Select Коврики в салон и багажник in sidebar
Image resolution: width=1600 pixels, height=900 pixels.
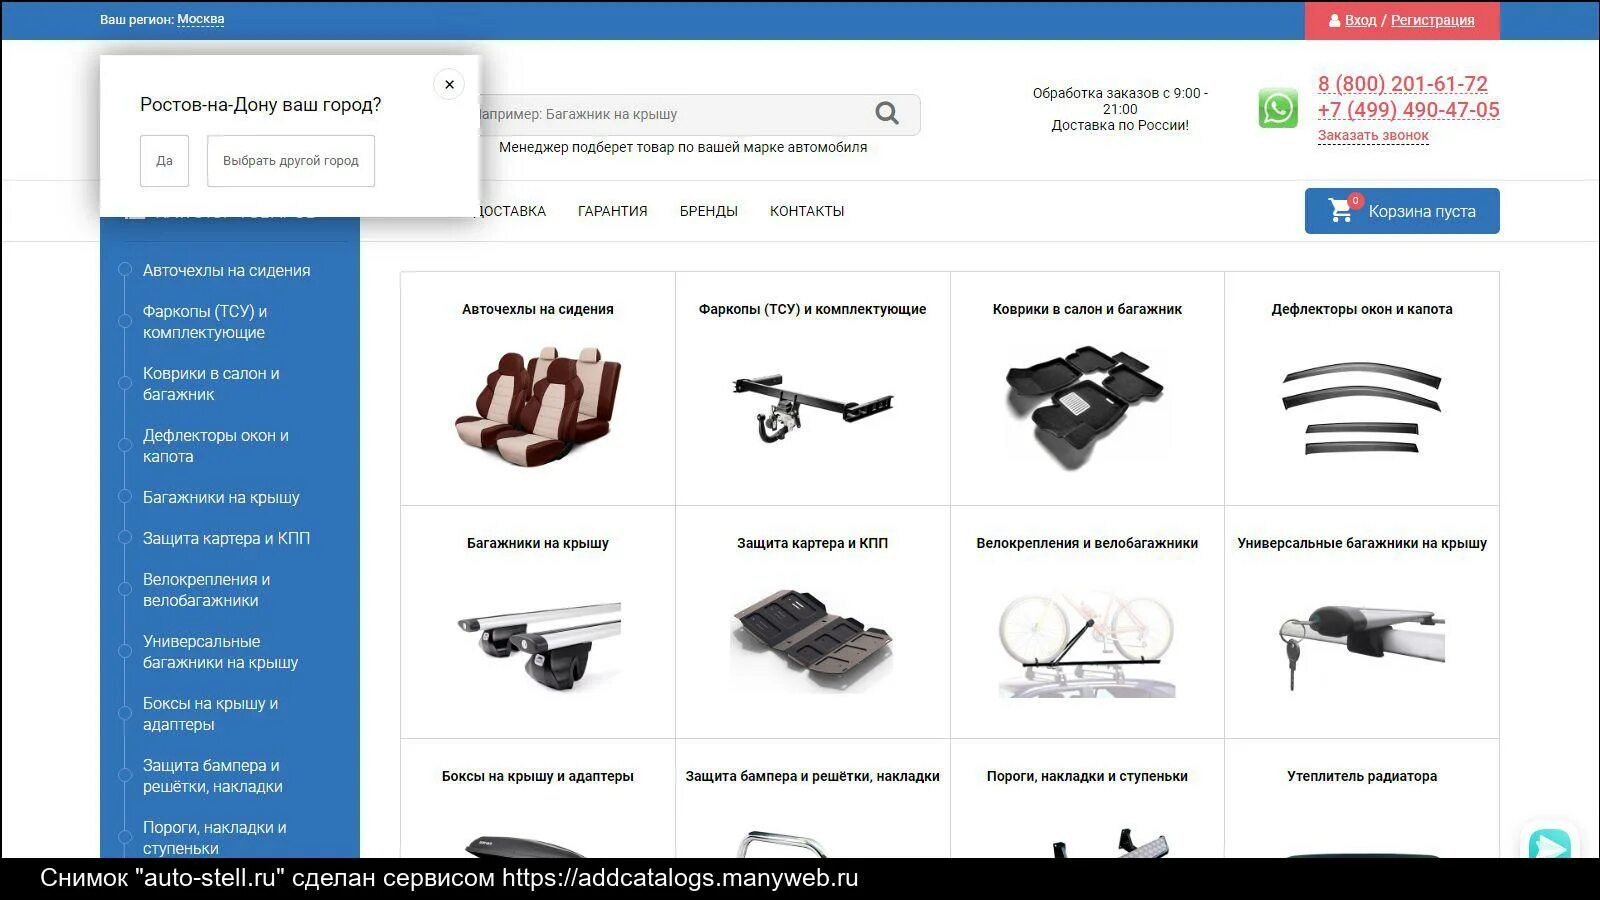210,384
